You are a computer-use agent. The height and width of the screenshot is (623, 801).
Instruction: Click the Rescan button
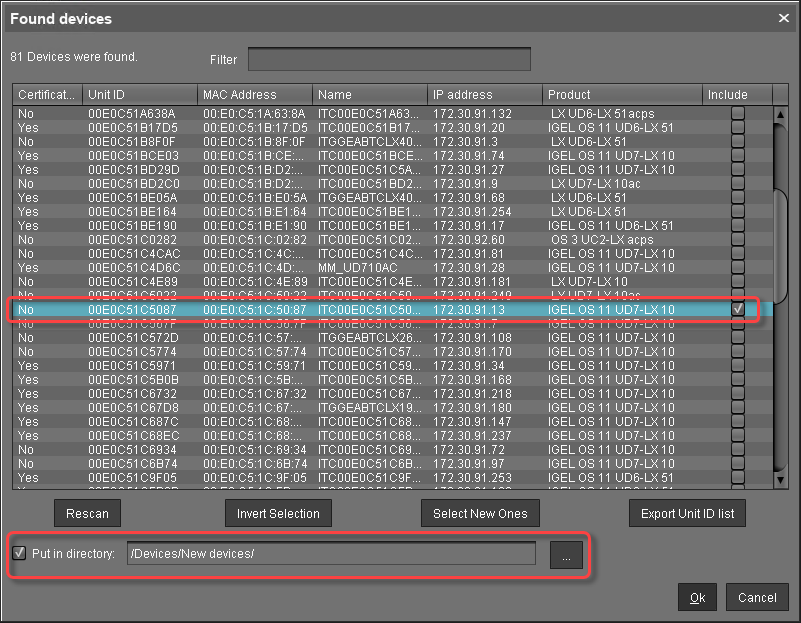(x=87, y=514)
